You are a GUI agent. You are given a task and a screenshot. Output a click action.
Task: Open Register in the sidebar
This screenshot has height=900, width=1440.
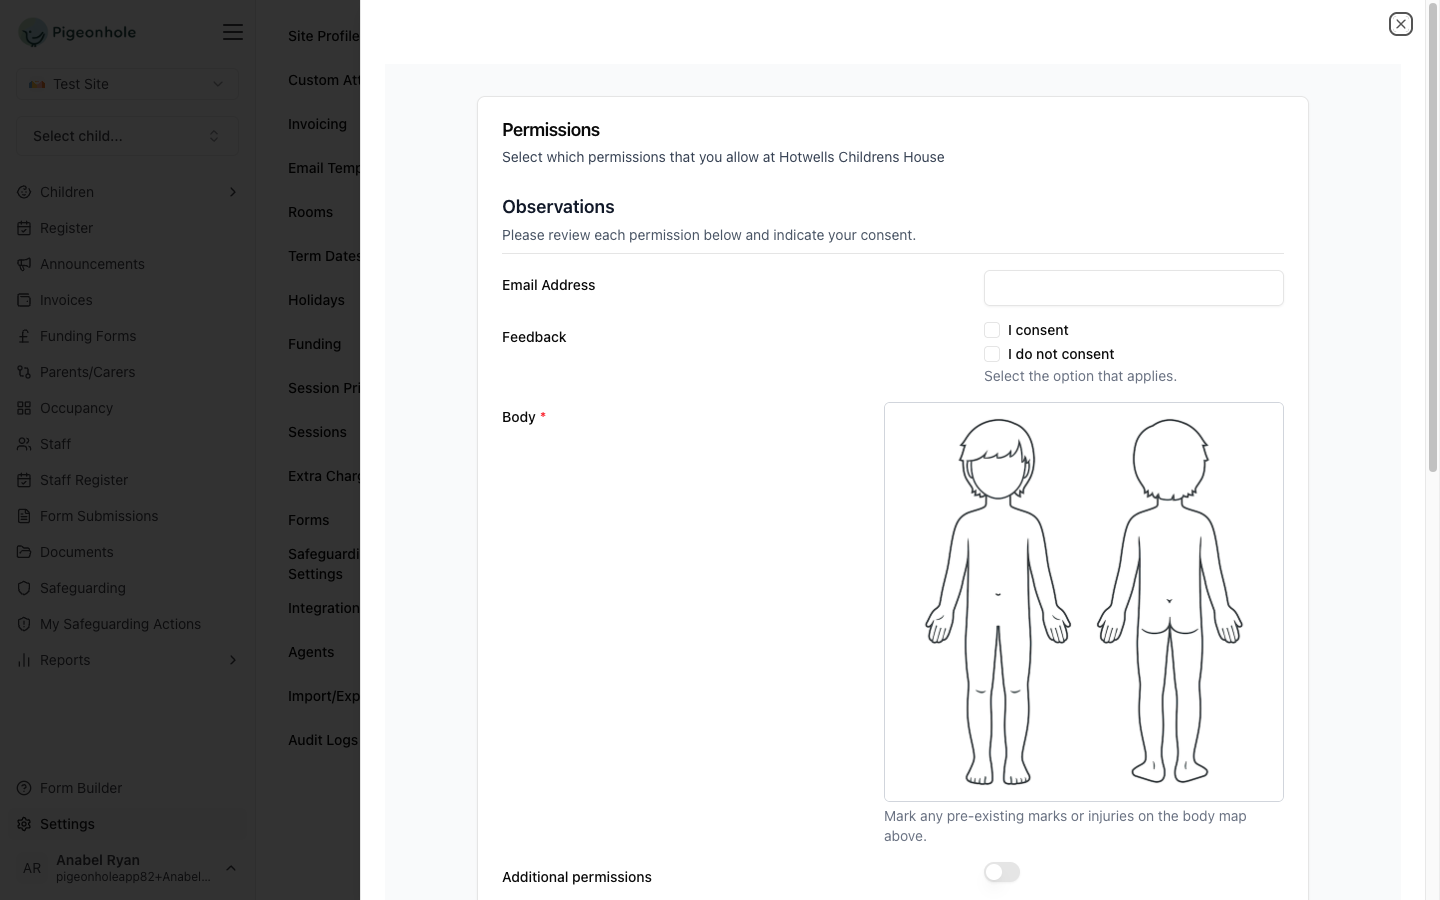(66, 228)
